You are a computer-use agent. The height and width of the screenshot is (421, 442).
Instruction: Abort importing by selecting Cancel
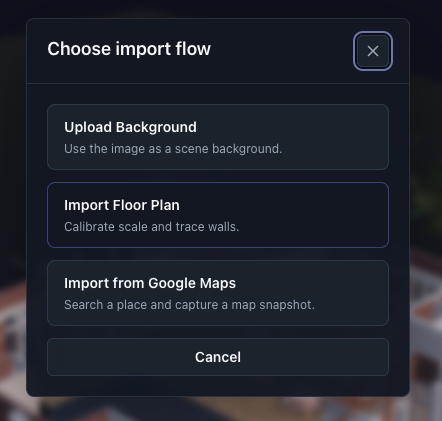(218, 357)
